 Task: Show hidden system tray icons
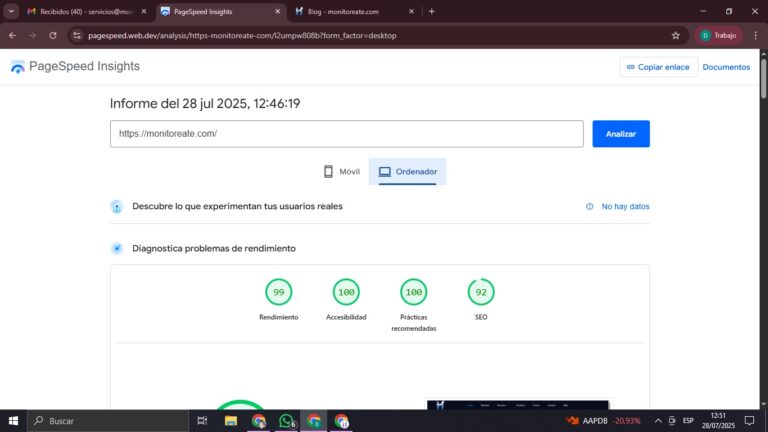[657, 421]
